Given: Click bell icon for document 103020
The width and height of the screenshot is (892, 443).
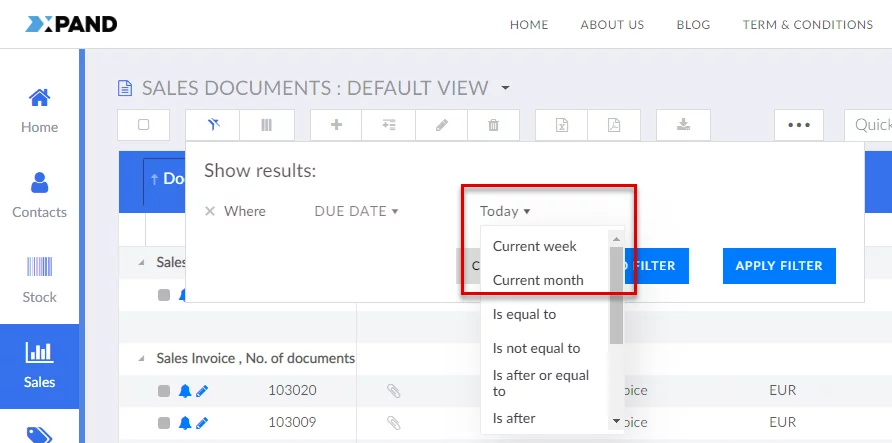Looking at the screenshot, I should click(x=184, y=391).
